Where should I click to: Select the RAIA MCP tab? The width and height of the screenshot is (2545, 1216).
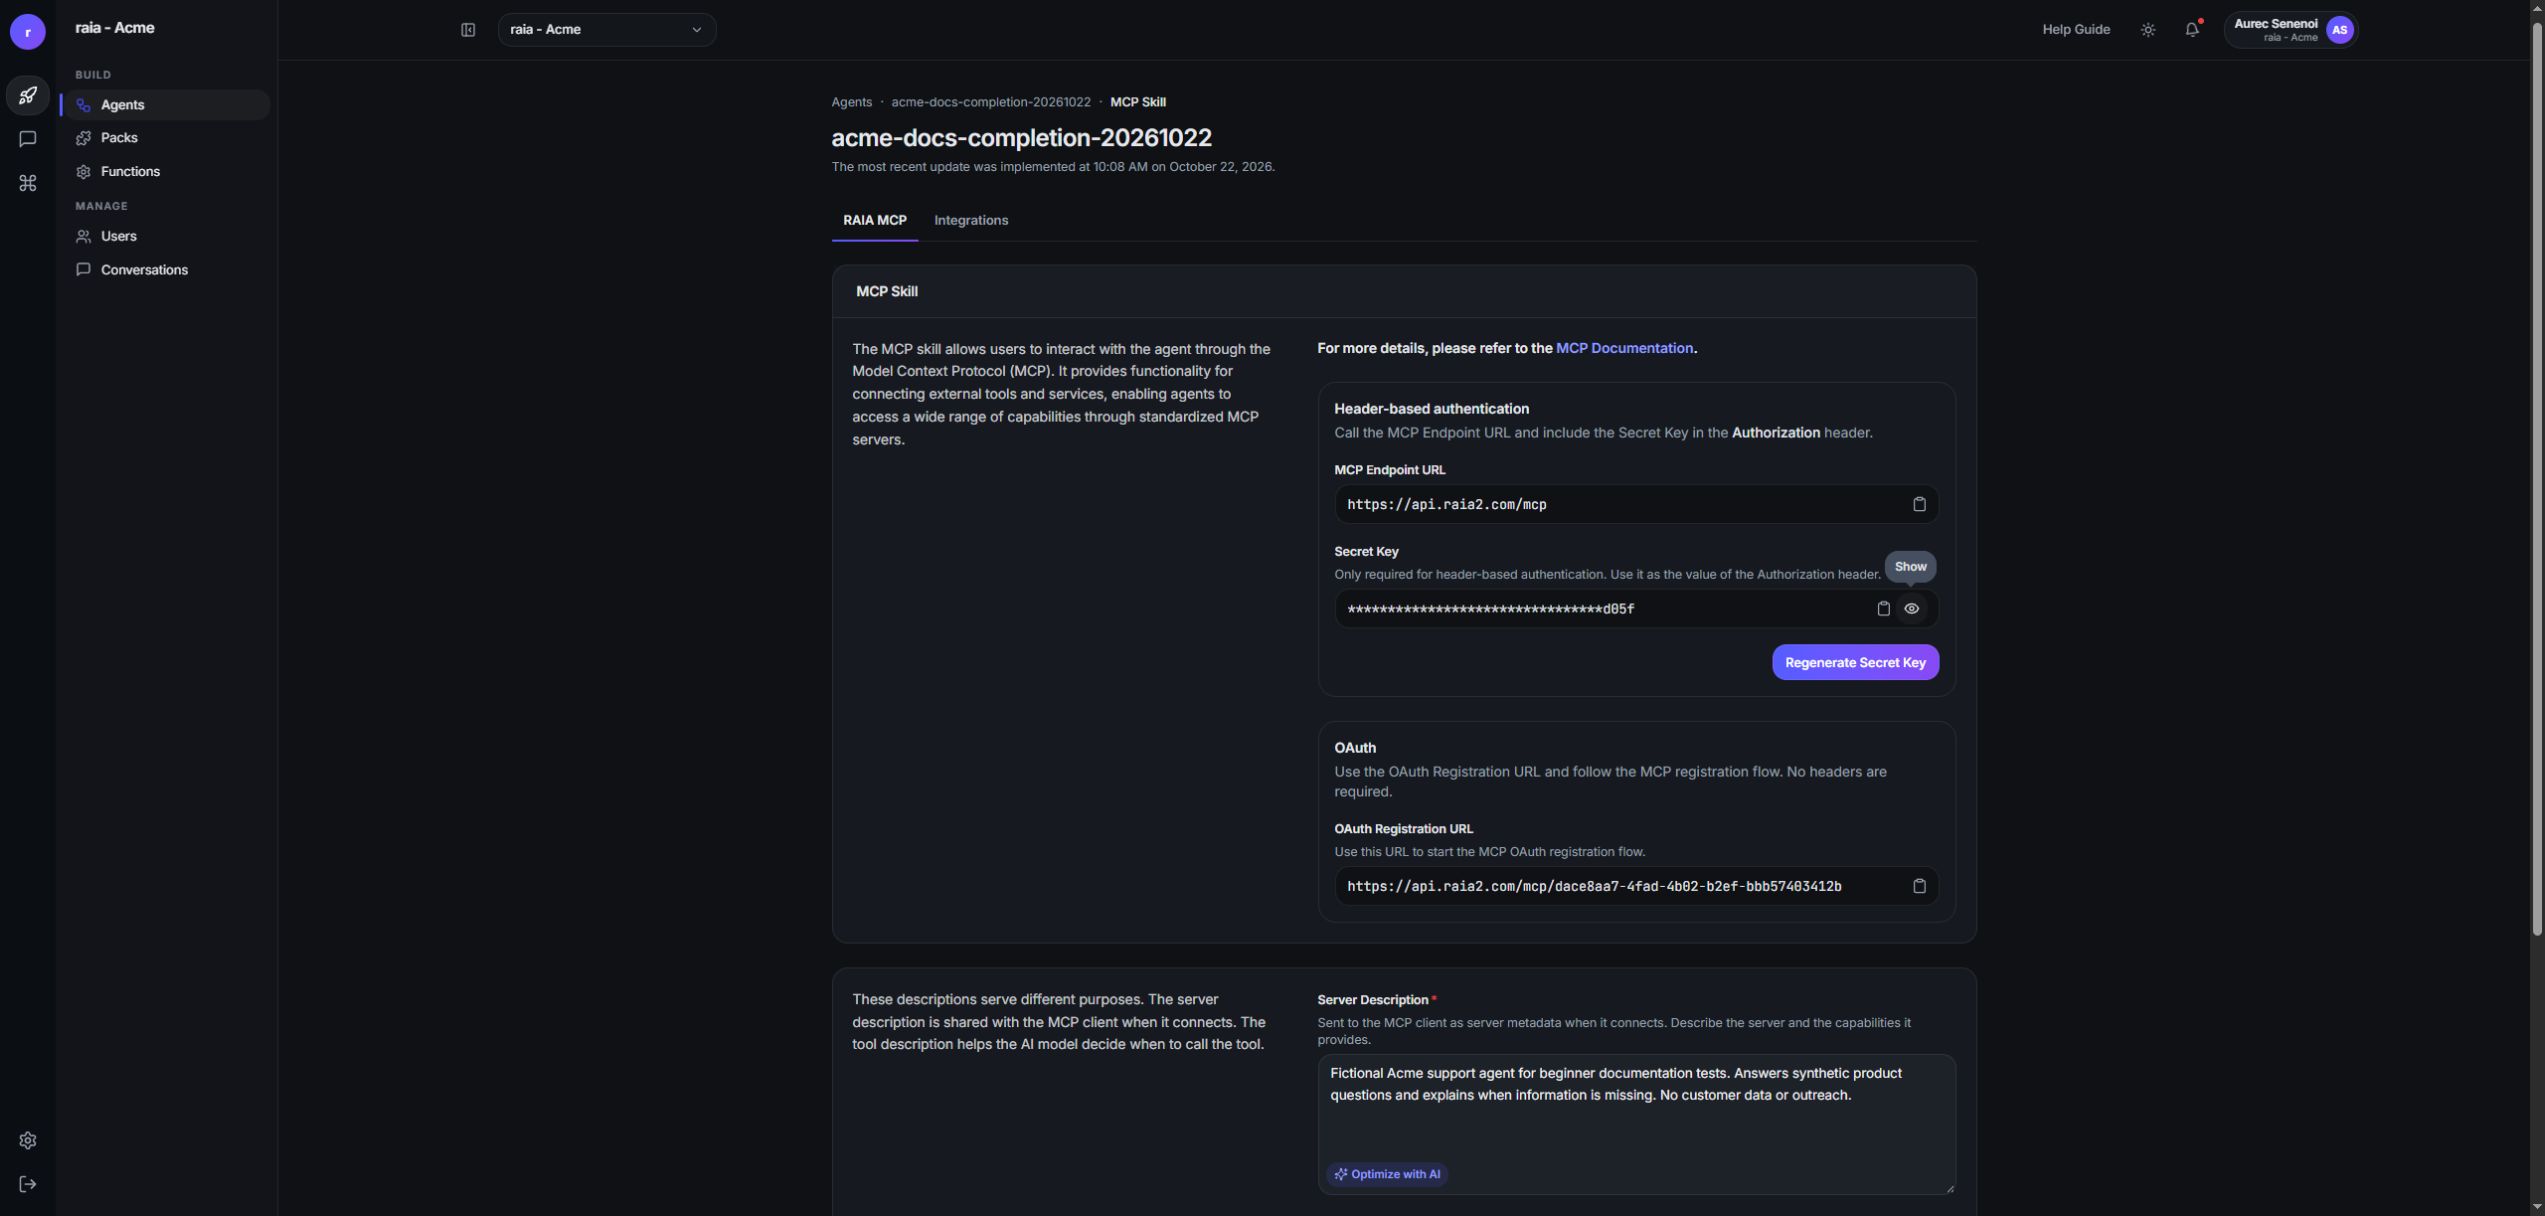[x=874, y=221]
